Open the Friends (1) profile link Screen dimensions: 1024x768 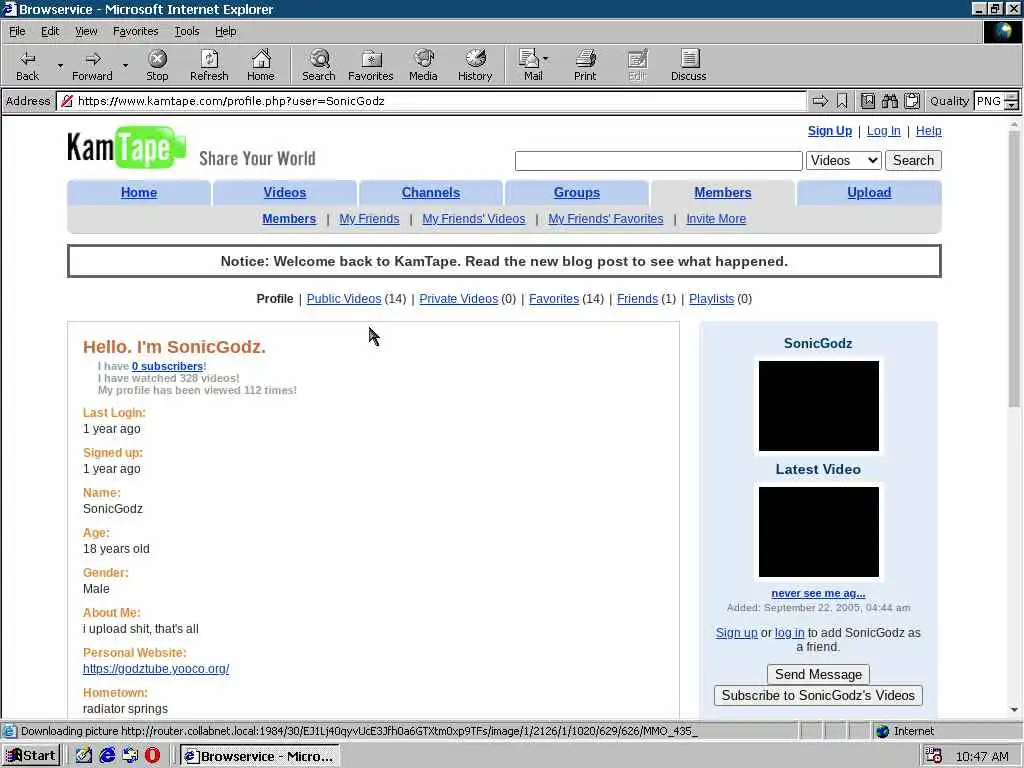pyautogui.click(x=637, y=298)
